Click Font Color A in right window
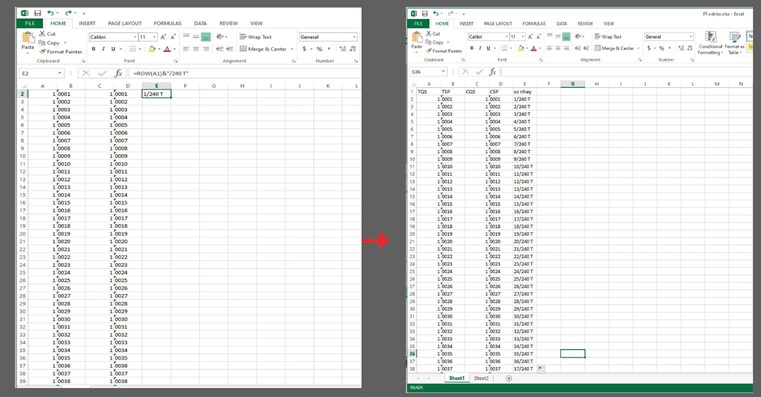 pyautogui.click(x=533, y=48)
